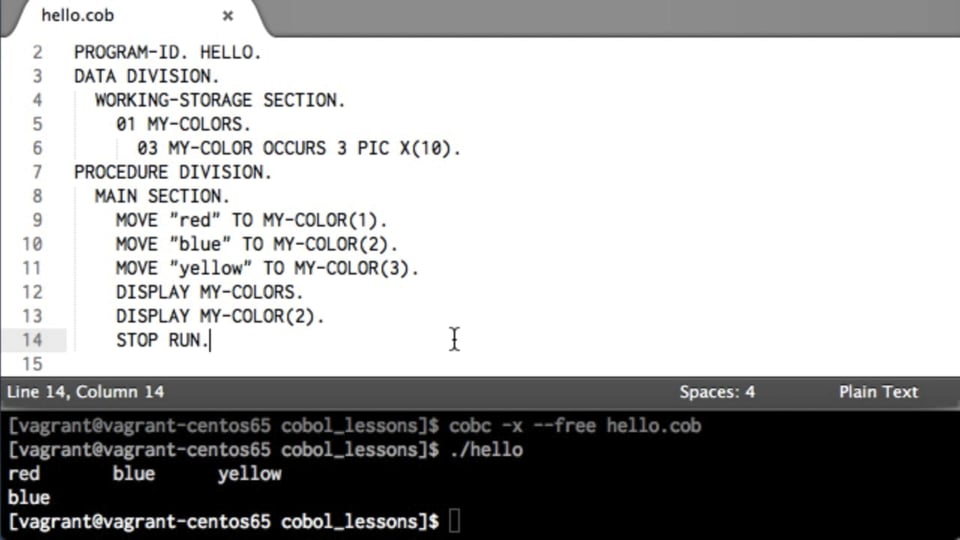Click the MOVE "yellow" statement
Screen dimensions: 960x540
click(x=267, y=268)
